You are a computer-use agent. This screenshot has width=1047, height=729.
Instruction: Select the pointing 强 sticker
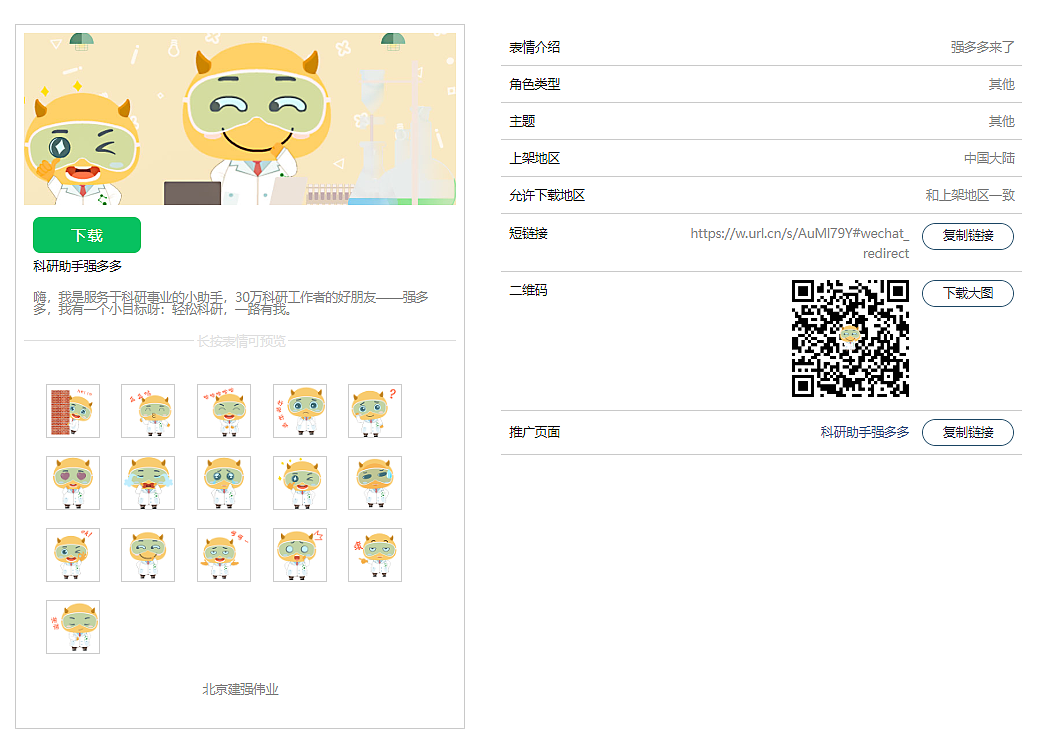[x=375, y=554]
